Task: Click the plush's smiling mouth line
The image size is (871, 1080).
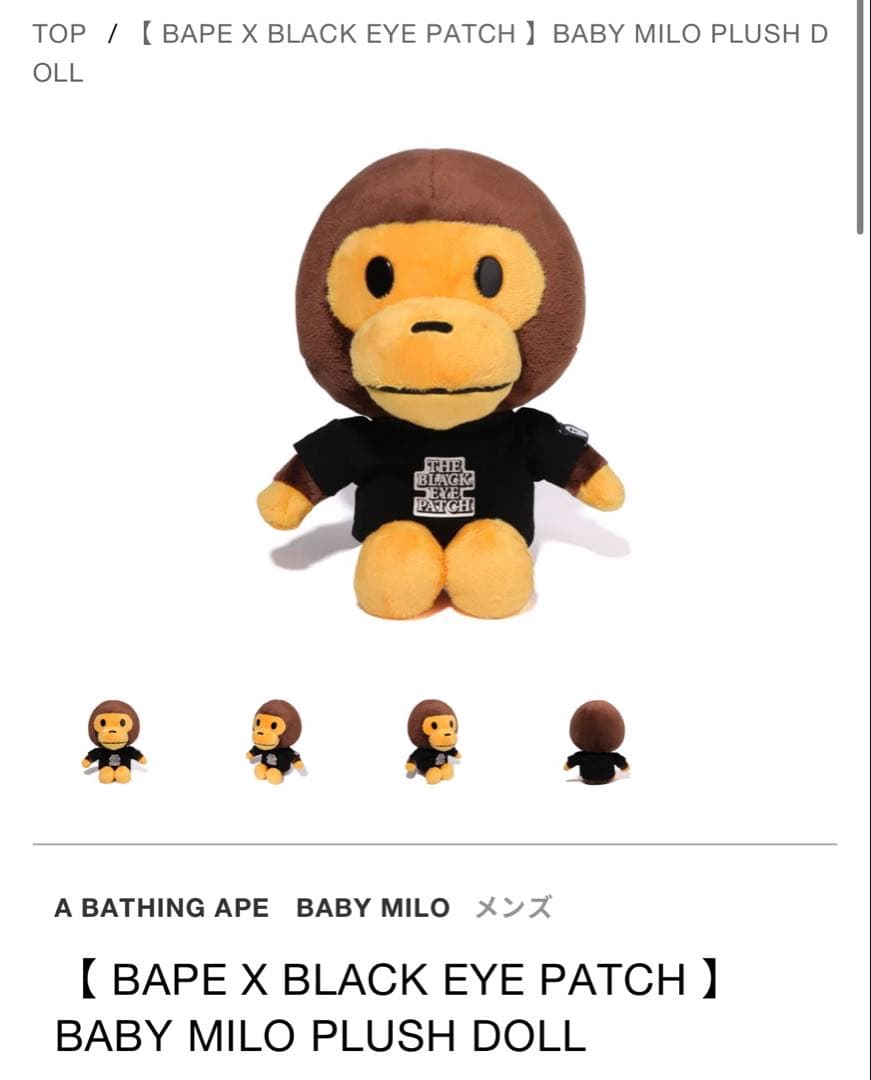Action: [441, 391]
